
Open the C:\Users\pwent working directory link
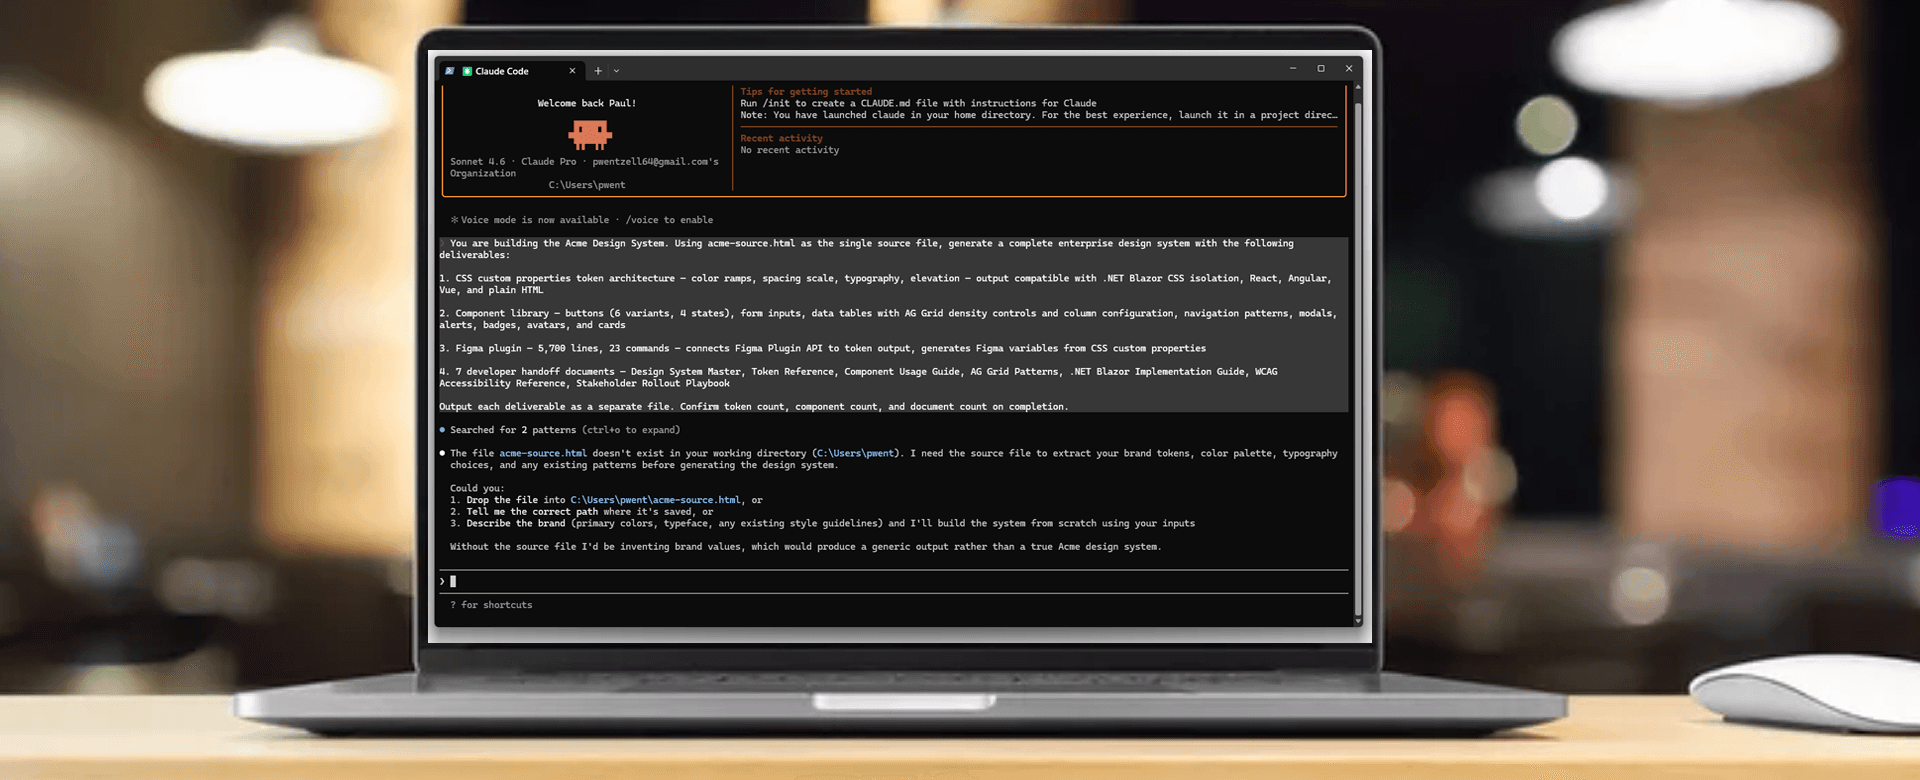click(856, 453)
